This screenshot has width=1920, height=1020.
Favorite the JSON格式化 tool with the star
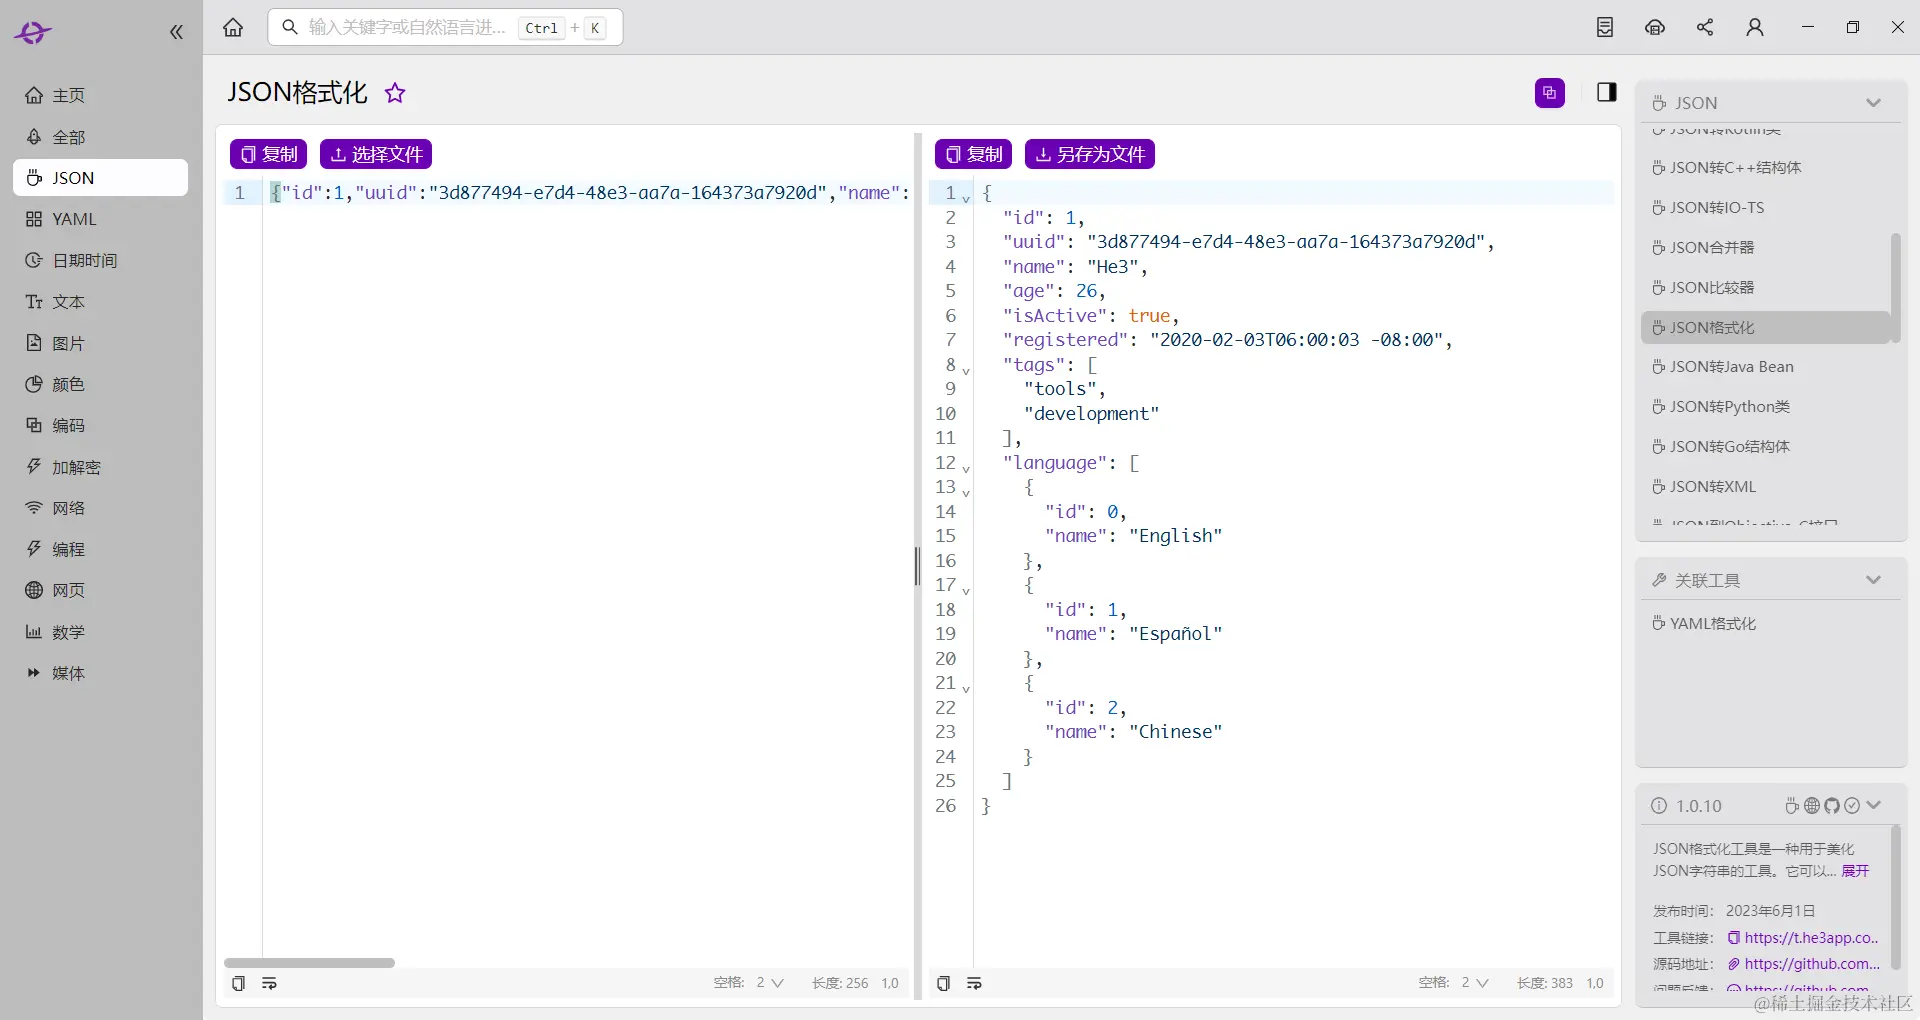pos(396,93)
